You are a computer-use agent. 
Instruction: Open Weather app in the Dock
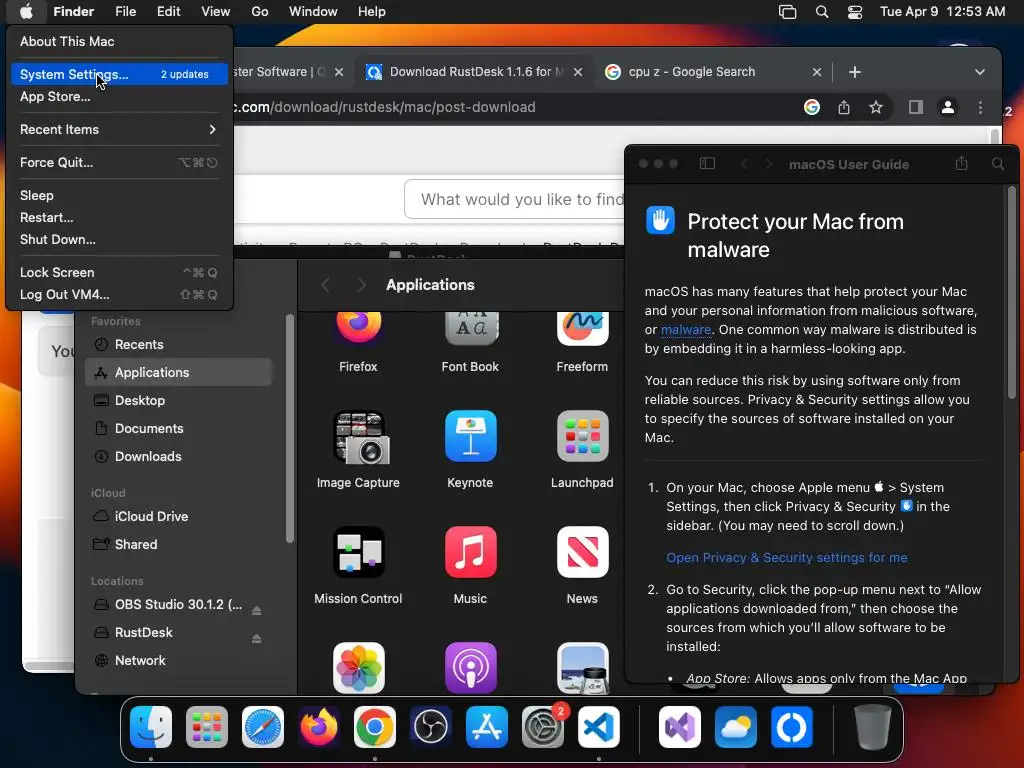[x=736, y=727]
